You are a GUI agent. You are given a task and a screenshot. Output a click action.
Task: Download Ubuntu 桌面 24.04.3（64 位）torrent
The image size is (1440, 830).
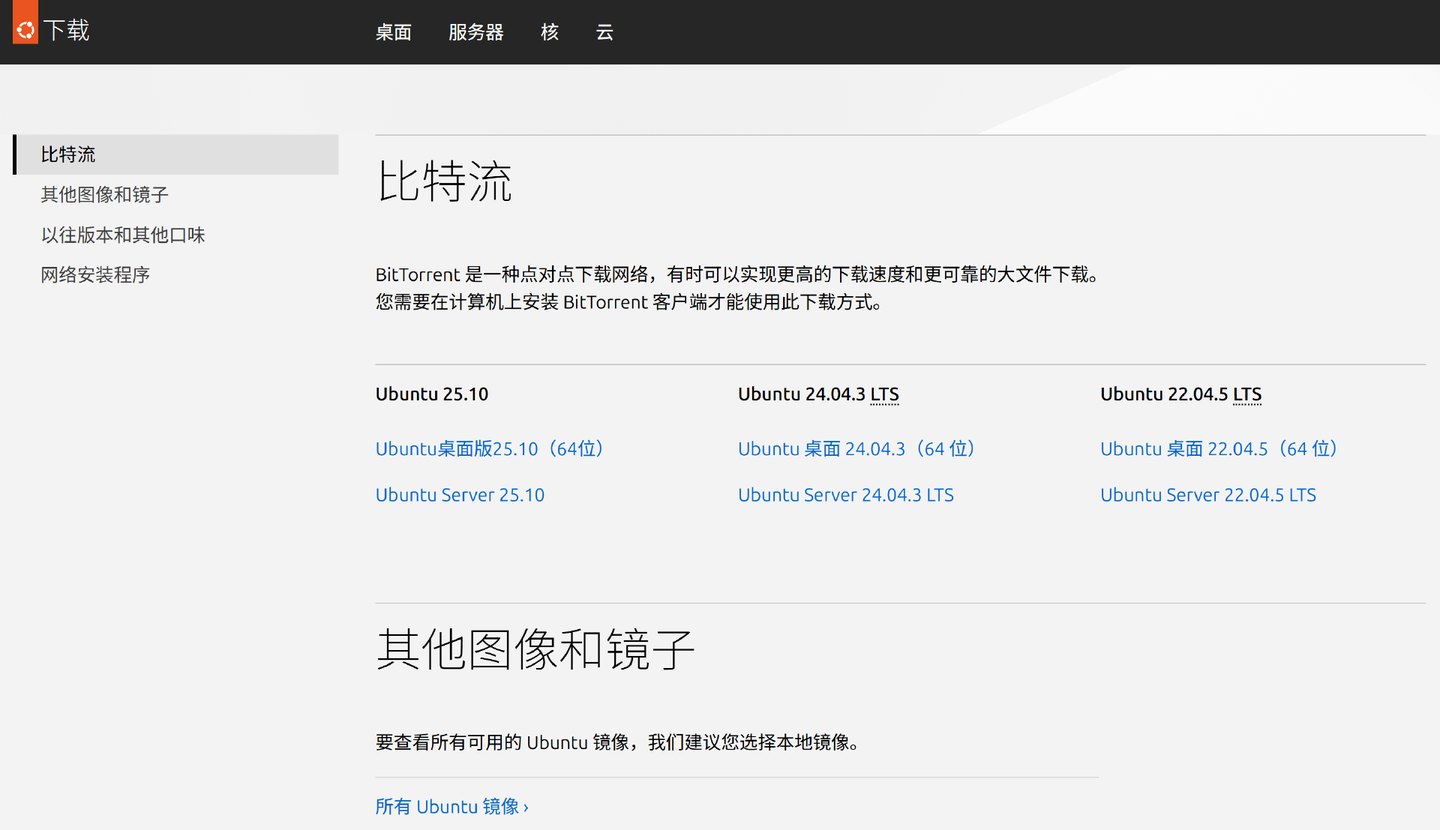coord(857,449)
